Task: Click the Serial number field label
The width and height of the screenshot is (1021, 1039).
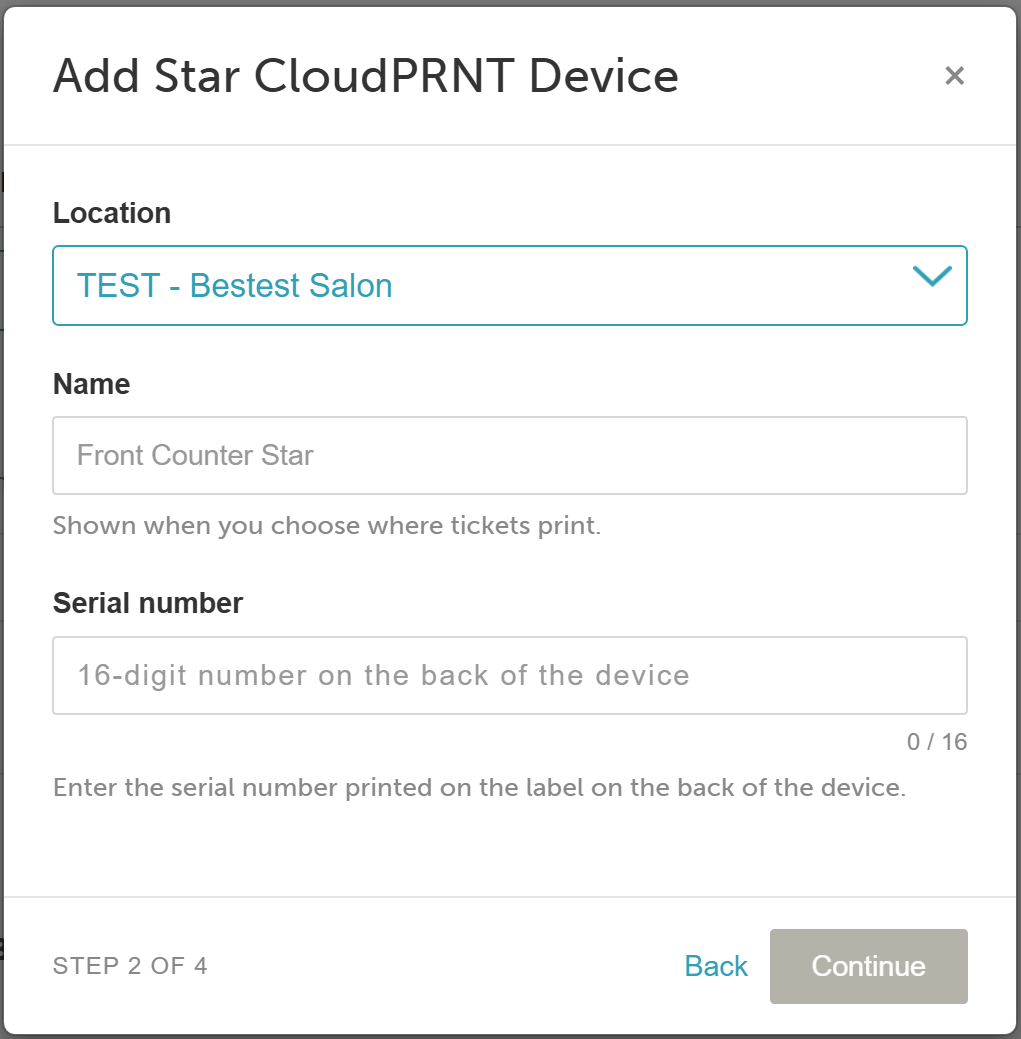Action: [148, 603]
